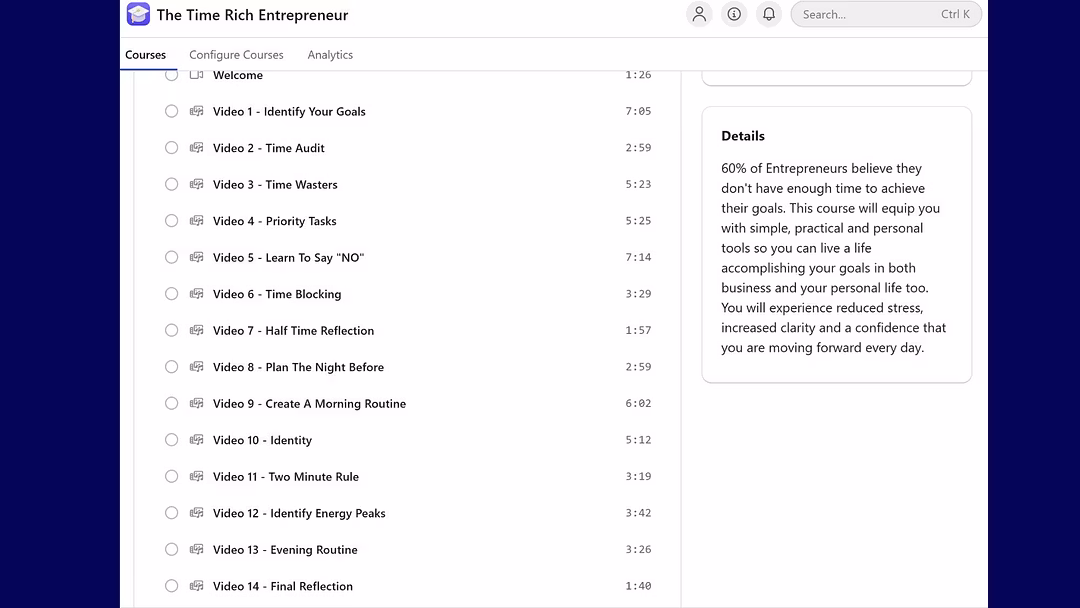Viewport: 1080px width, 608px height.
Task: Open Video 9 - Create A Morning Routine
Action: 309,404
